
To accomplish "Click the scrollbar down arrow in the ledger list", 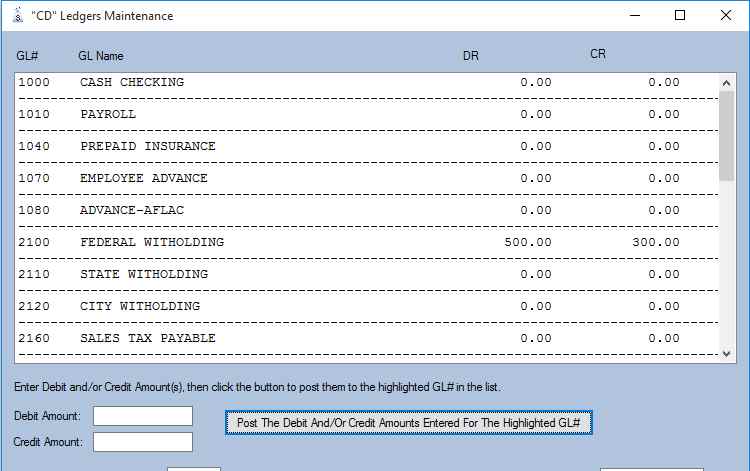I will click(726, 354).
